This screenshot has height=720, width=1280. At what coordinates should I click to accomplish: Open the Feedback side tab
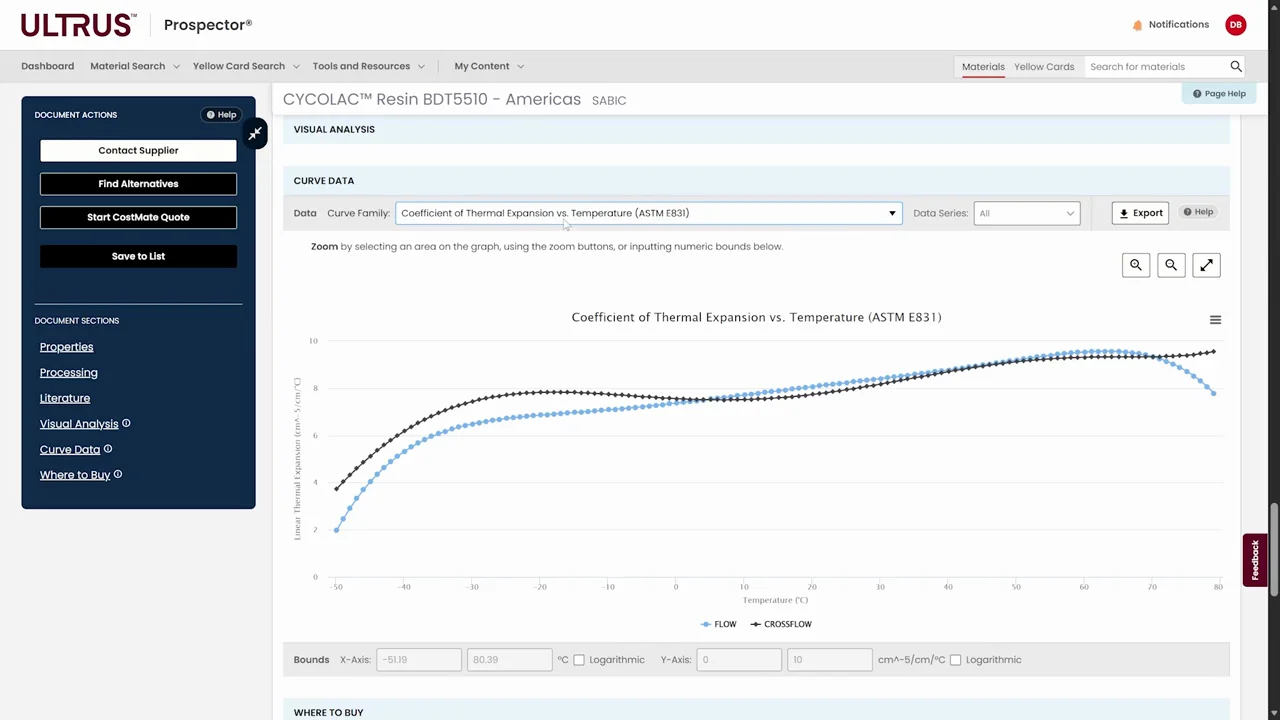click(1255, 560)
